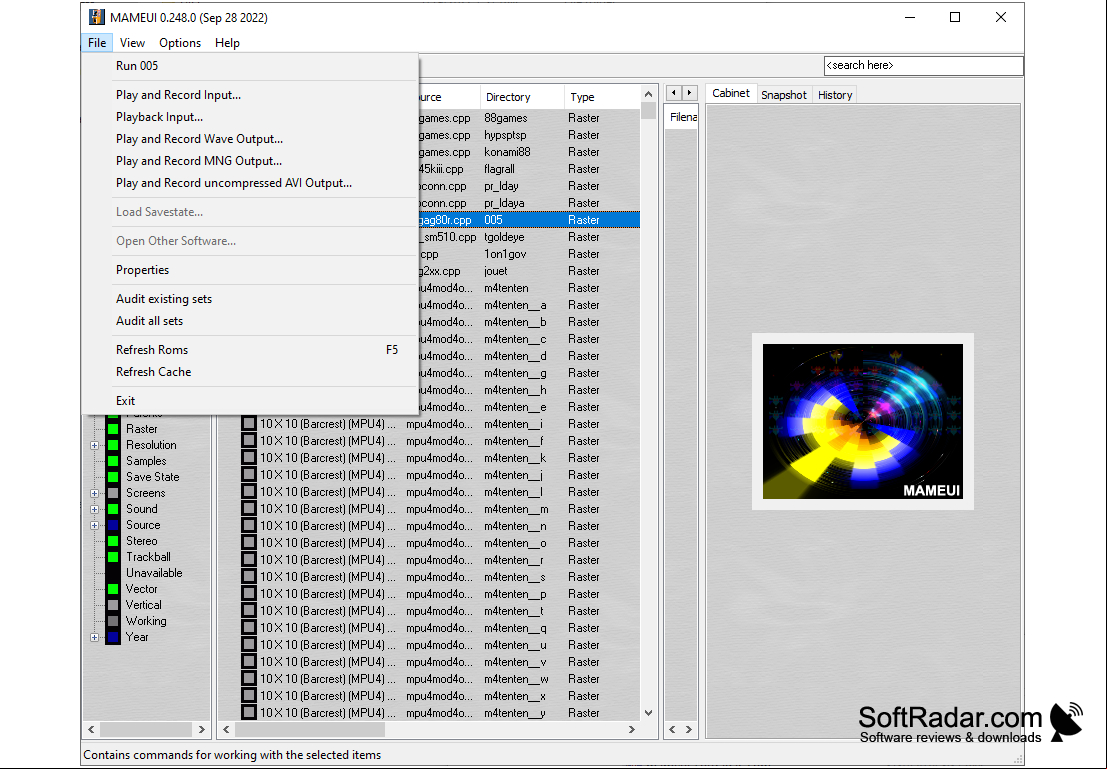Select the Cabinet tab
Image resolution: width=1107 pixels, height=769 pixels.
[x=731, y=93]
